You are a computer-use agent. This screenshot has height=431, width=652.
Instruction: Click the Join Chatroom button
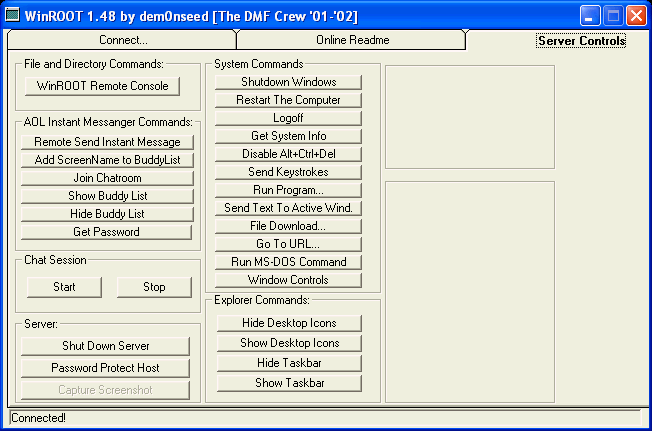[x=107, y=178]
